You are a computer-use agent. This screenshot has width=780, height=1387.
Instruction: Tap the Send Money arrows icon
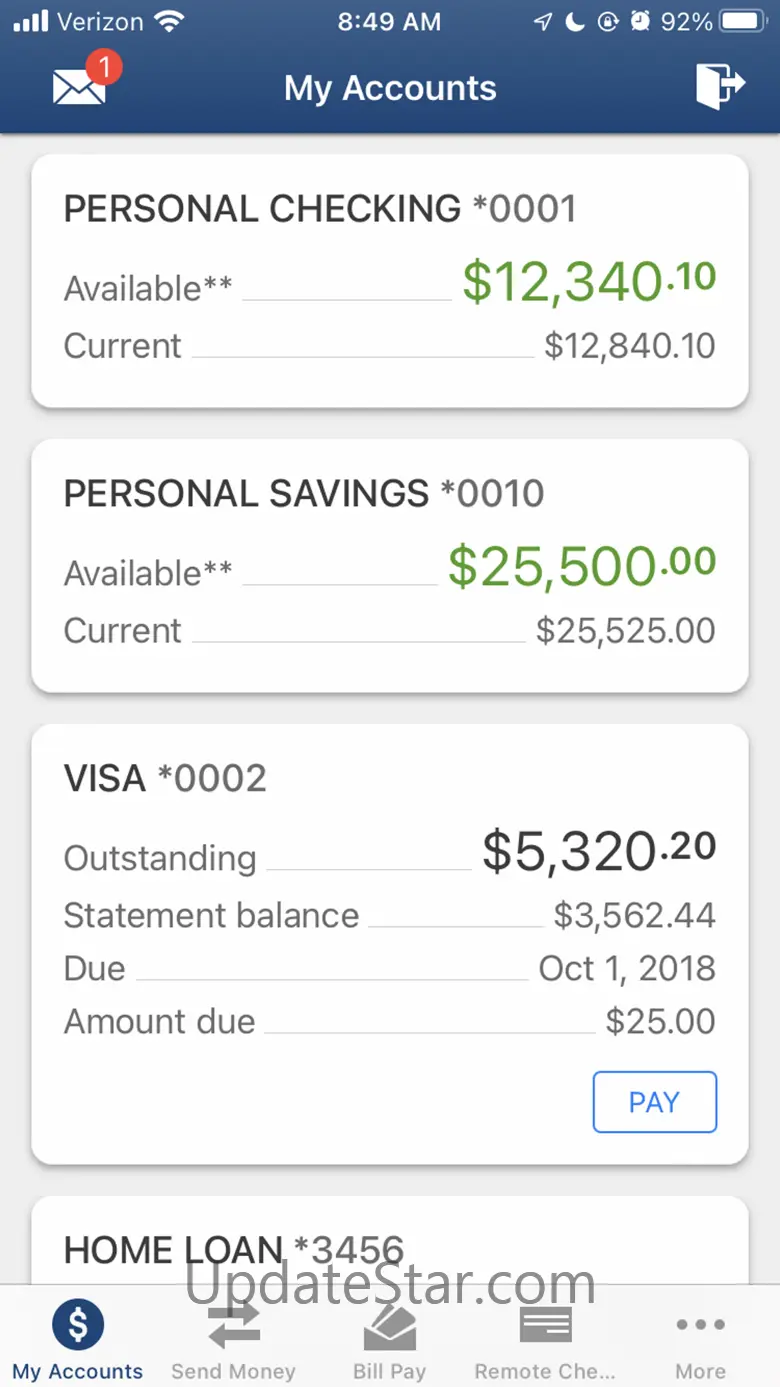point(233,1325)
